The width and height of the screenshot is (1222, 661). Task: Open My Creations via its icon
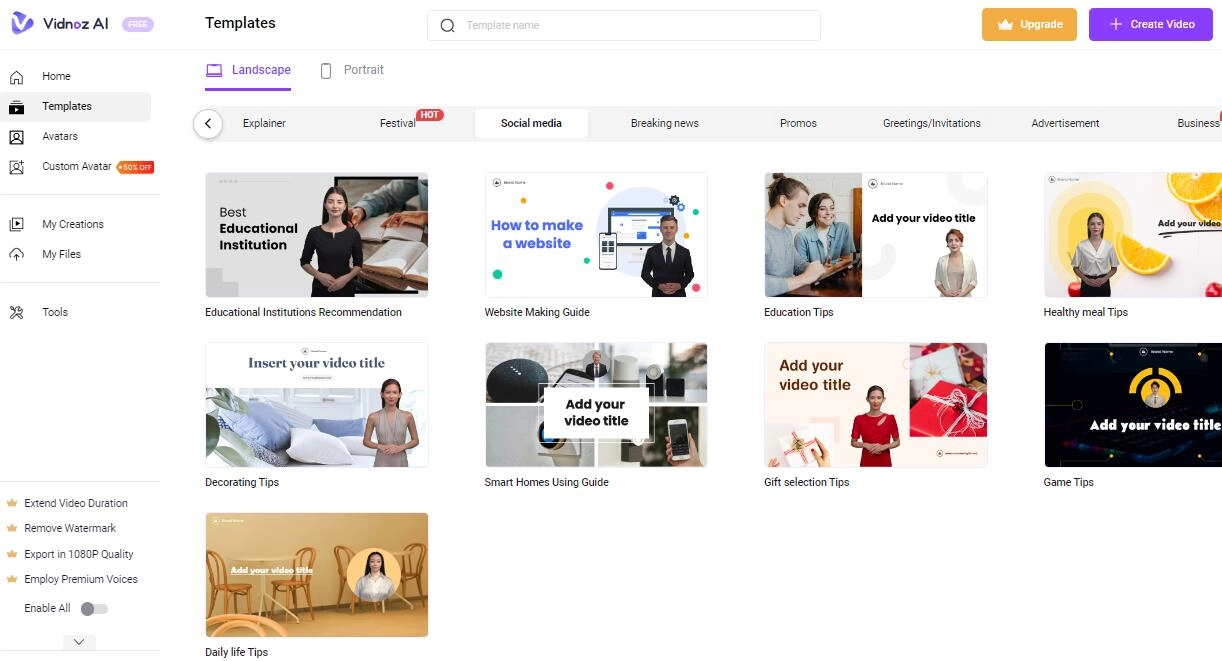[x=16, y=225]
